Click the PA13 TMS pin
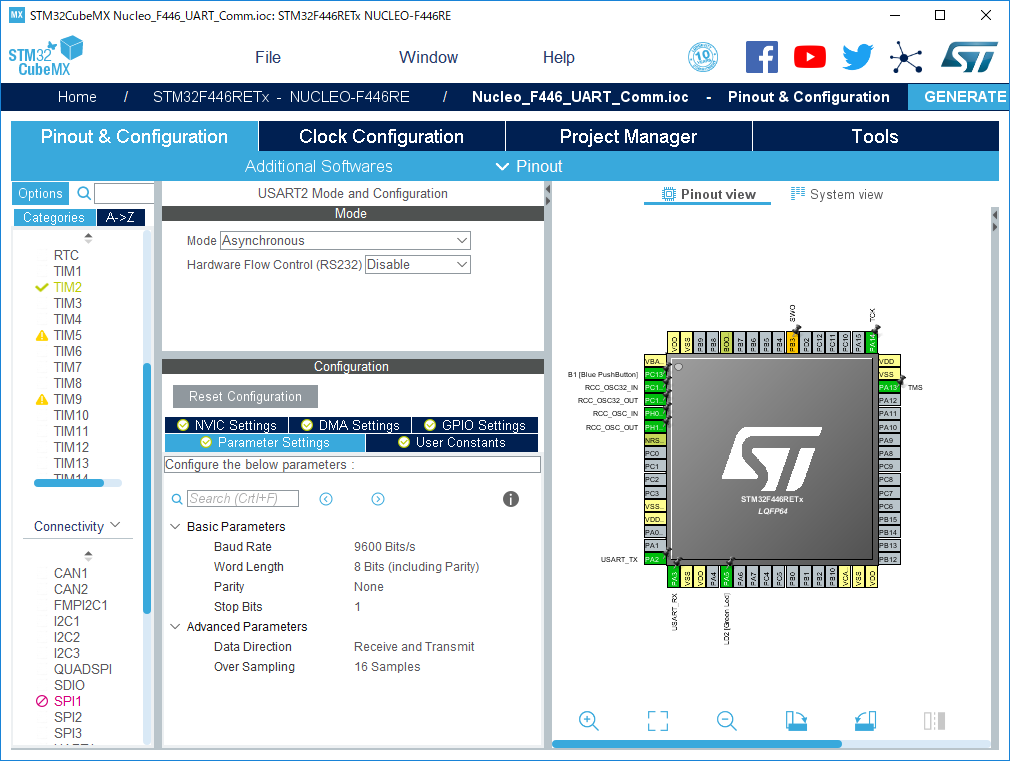This screenshot has width=1010, height=761. coord(889,387)
